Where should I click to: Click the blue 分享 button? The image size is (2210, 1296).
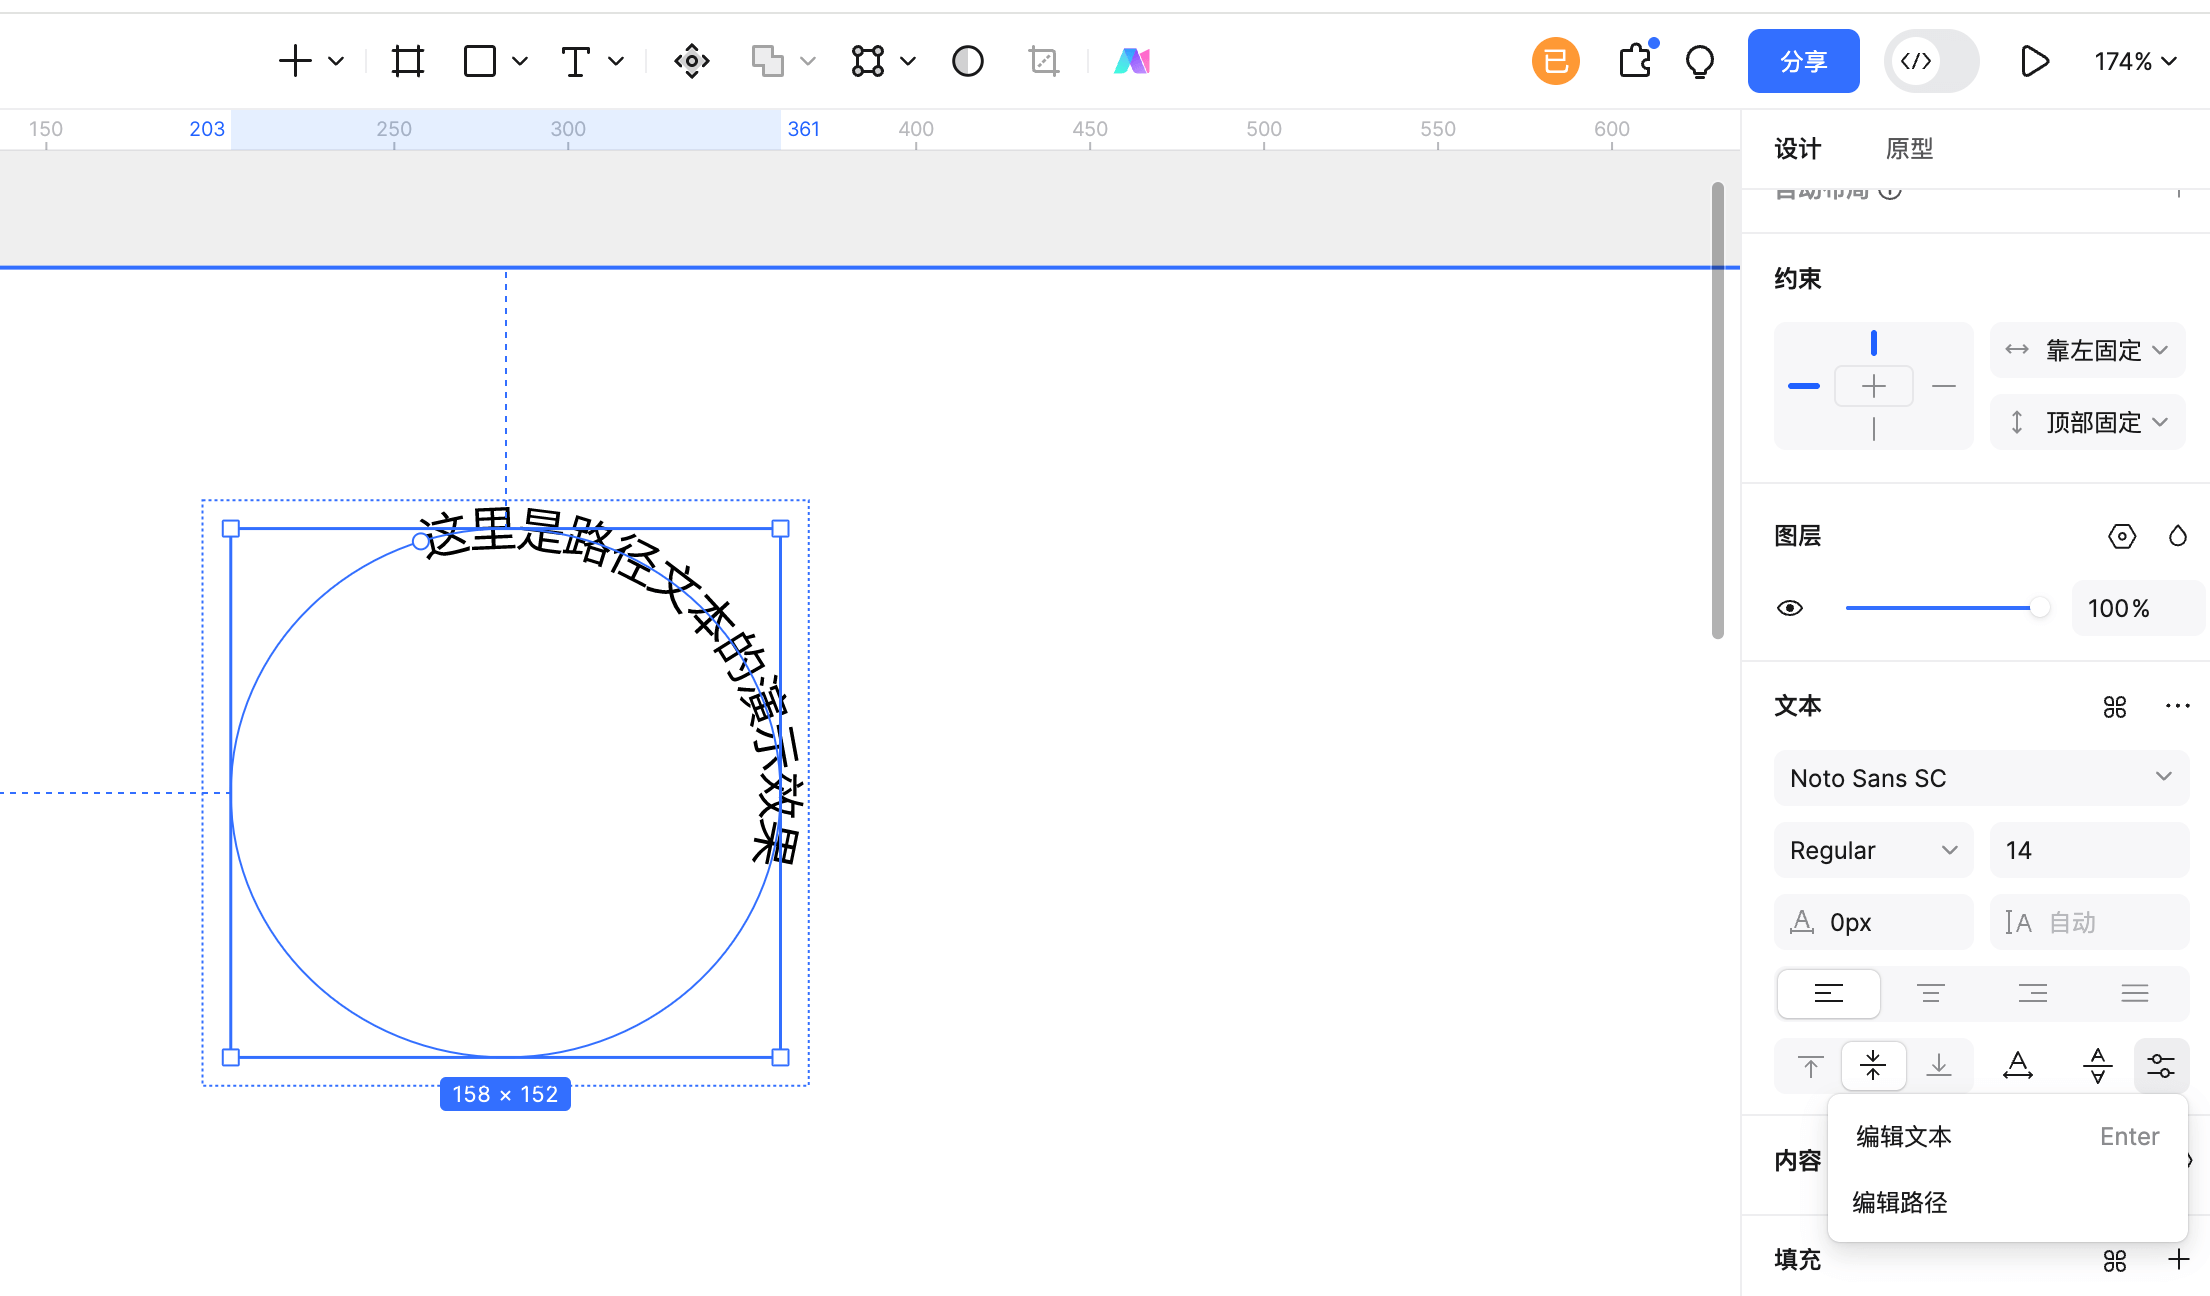click(x=1803, y=61)
